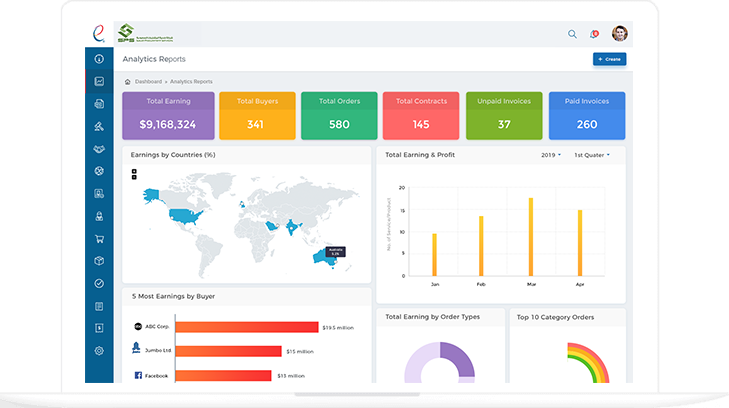
Task: Zoom in on the countries map
Action: coord(134,171)
